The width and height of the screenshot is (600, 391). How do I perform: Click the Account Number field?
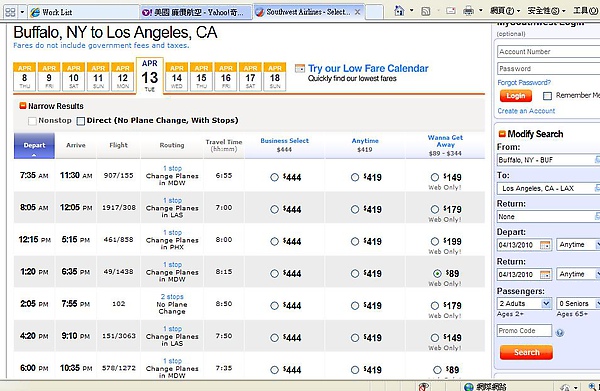click(x=548, y=52)
